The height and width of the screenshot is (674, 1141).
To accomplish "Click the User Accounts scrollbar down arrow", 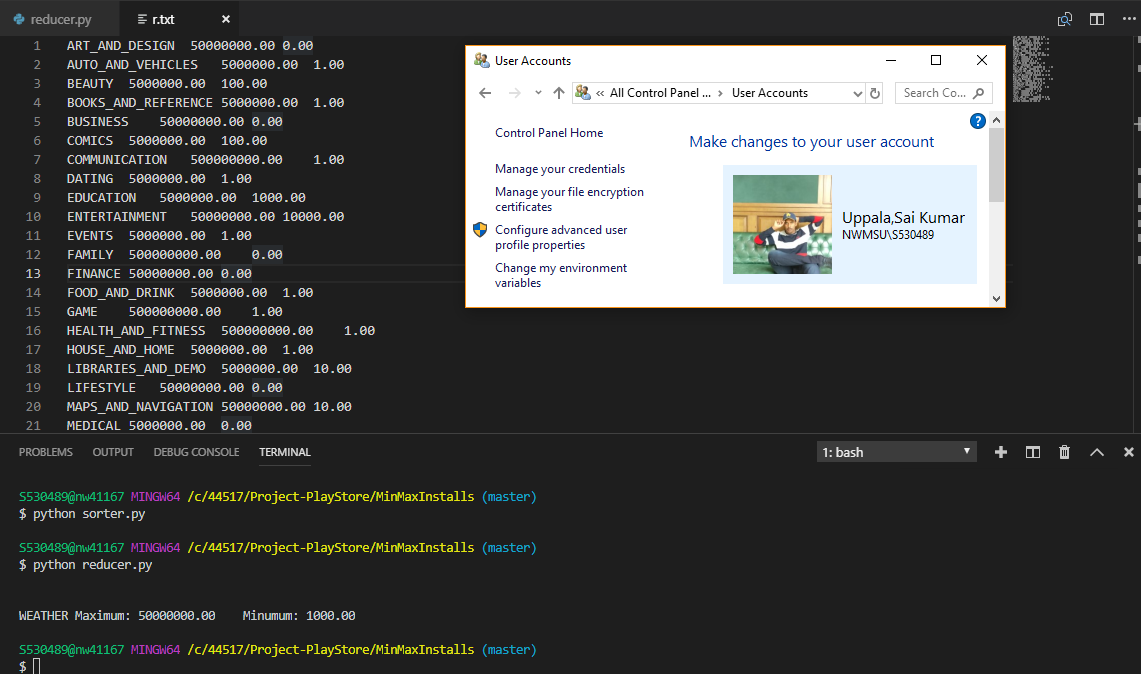I will pyautogui.click(x=996, y=298).
